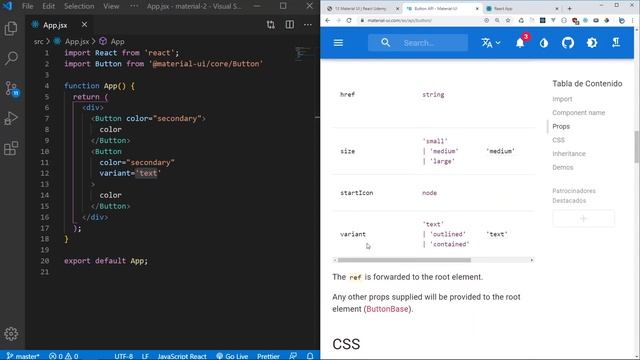Follow the ButtonBase link
The height and width of the screenshot is (360, 640).
(x=387, y=309)
